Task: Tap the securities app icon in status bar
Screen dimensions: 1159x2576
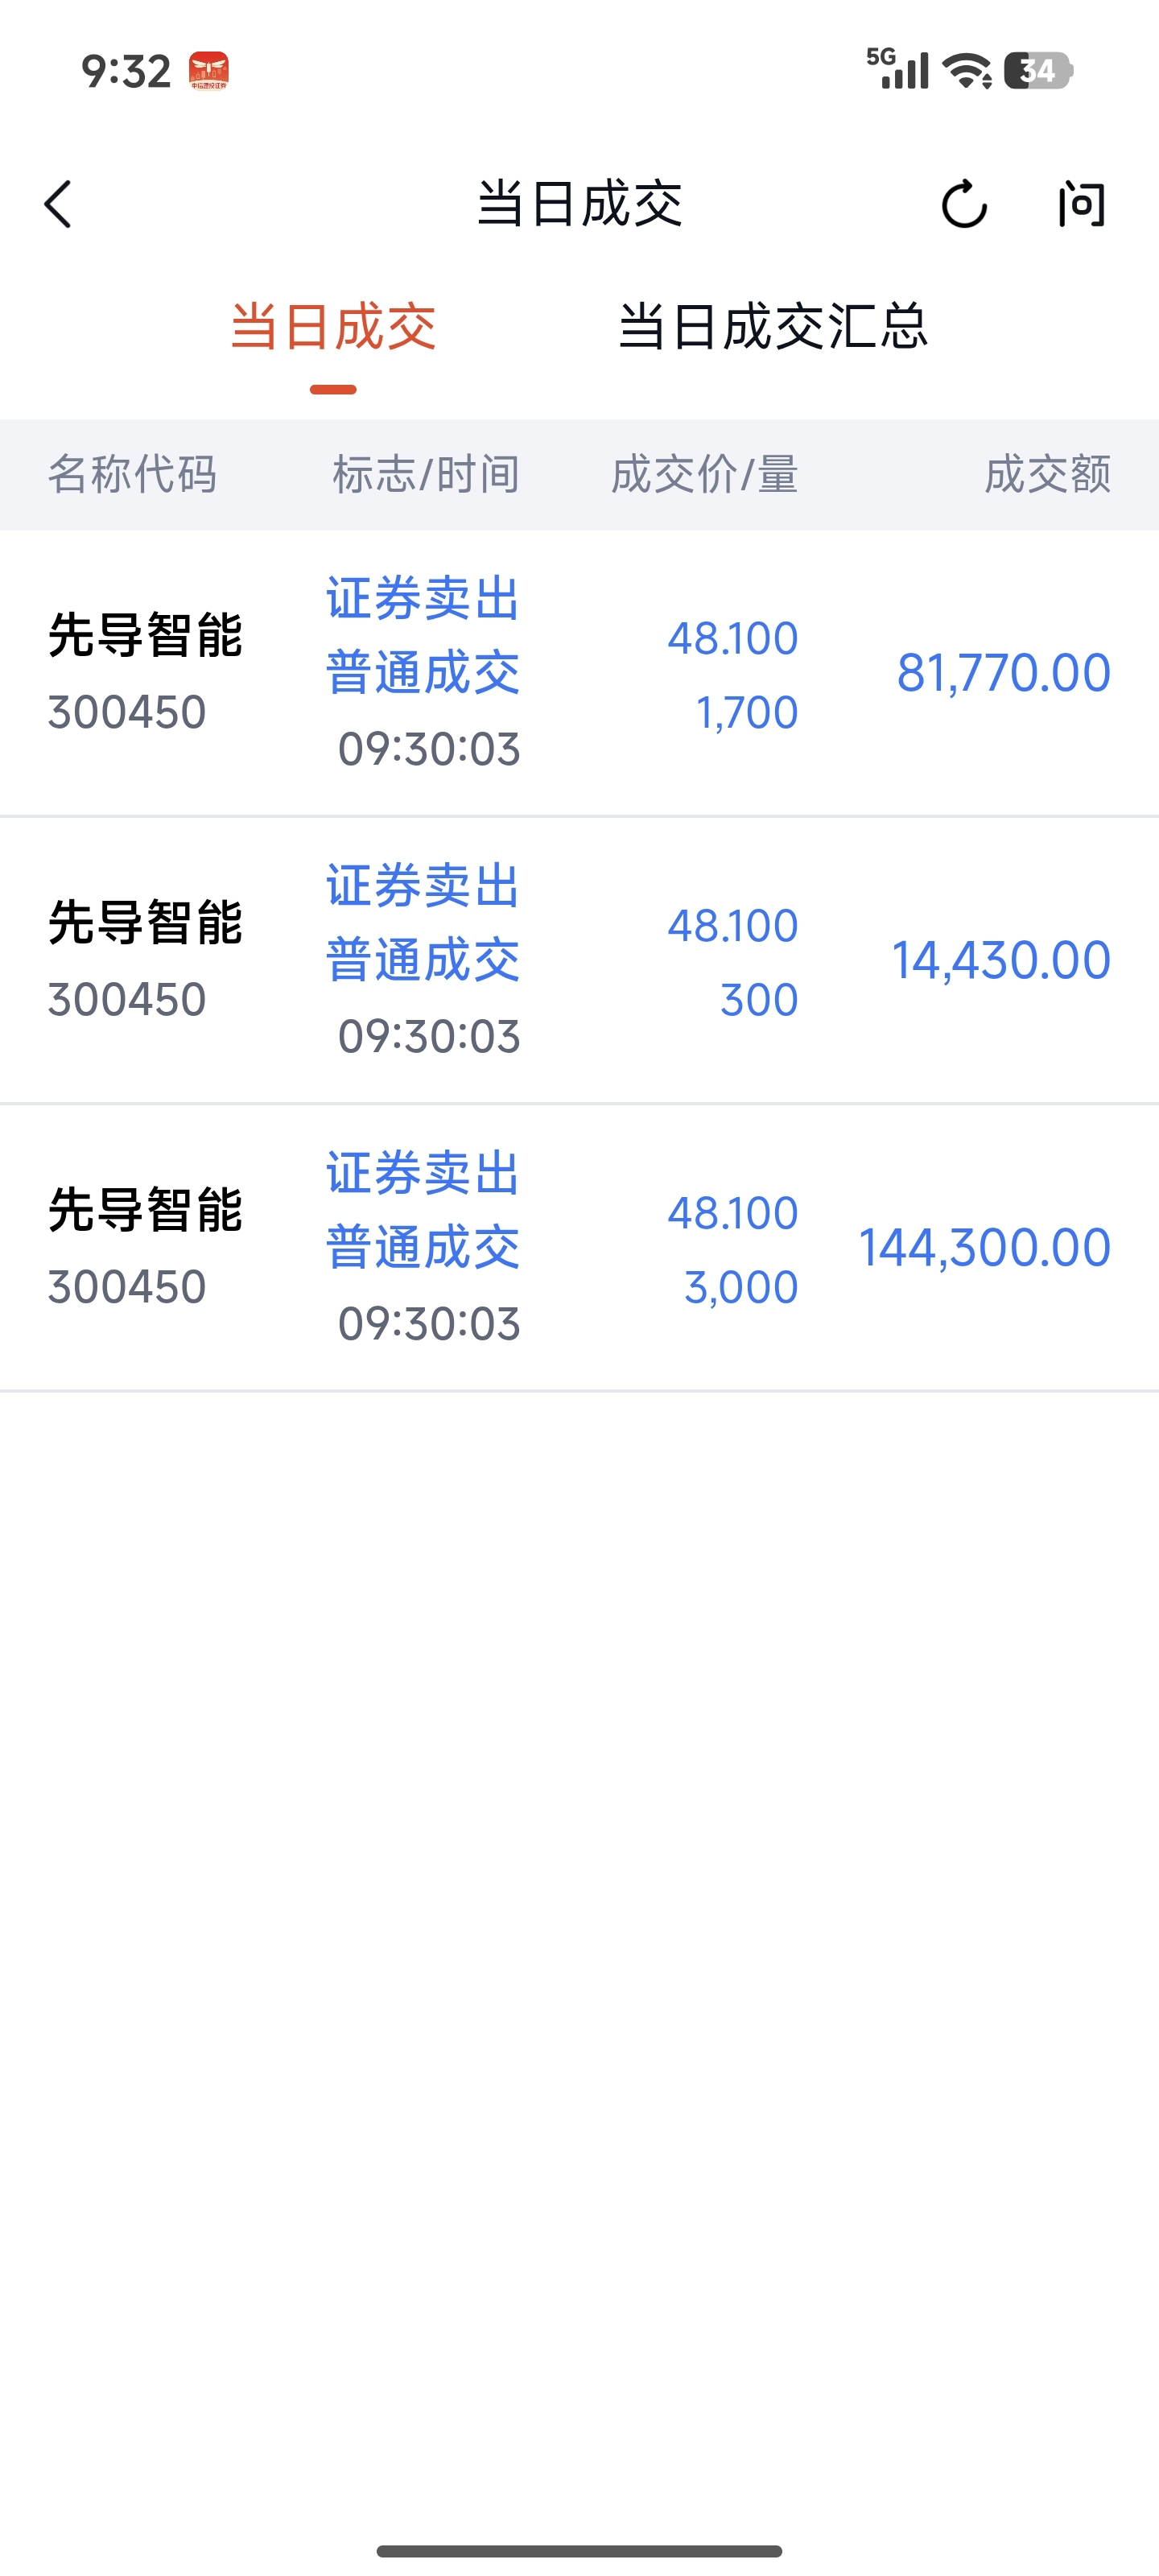Action: tap(209, 71)
